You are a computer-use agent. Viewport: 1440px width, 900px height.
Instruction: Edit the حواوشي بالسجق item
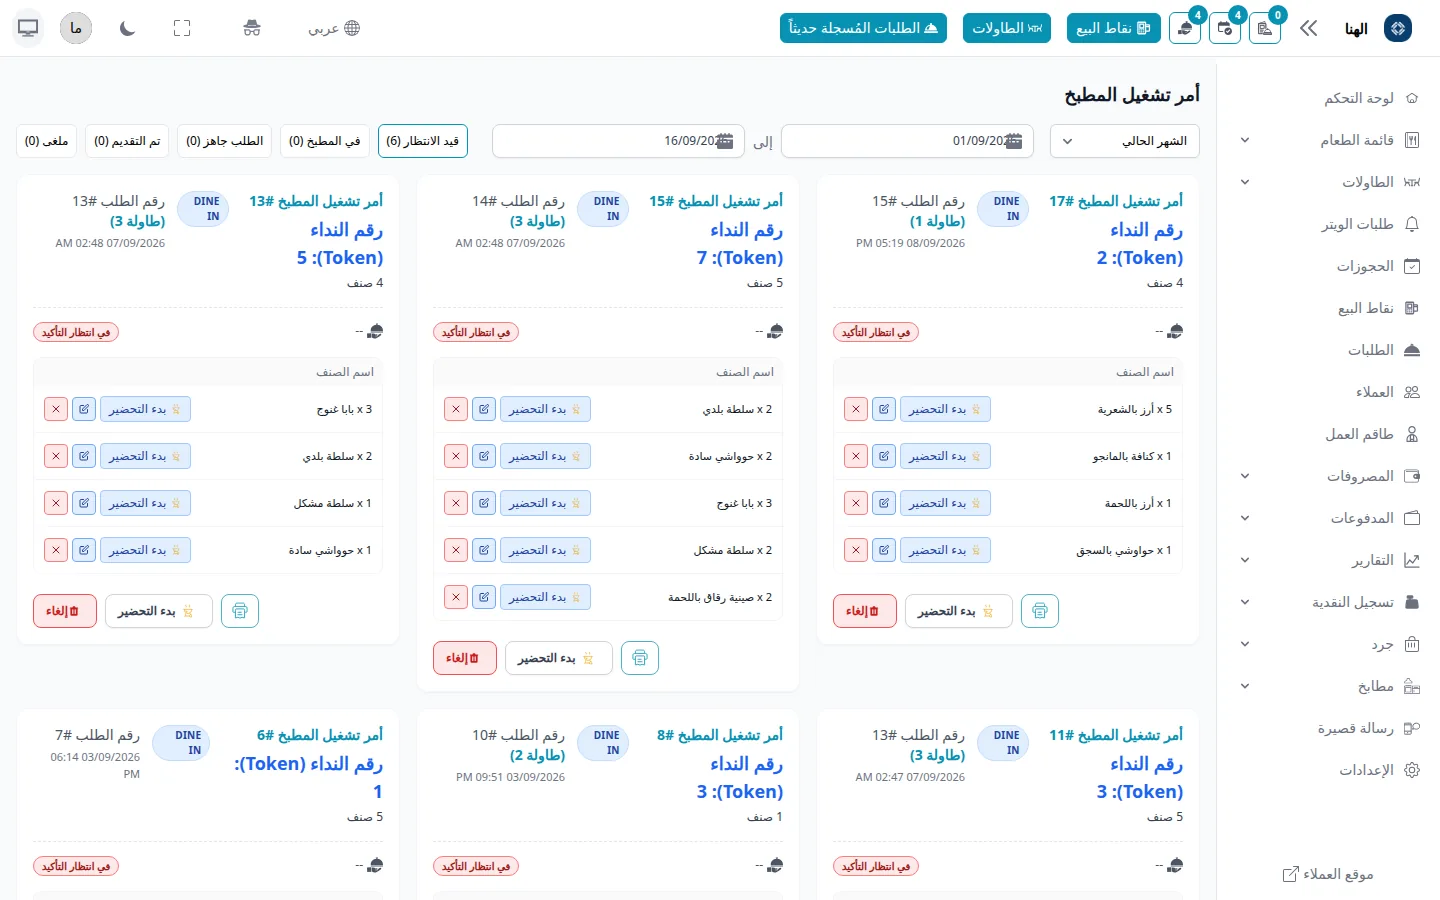[884, 550]
